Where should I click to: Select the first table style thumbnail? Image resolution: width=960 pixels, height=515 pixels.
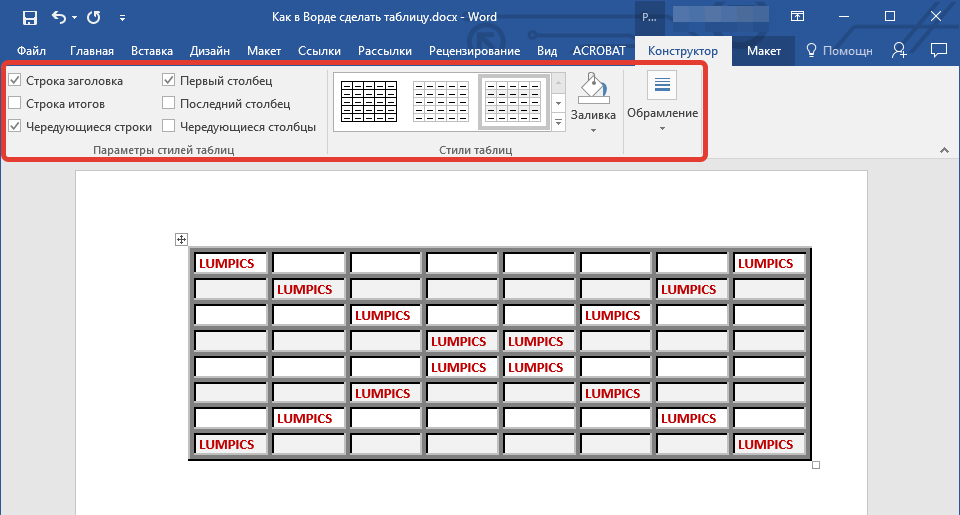369,101
